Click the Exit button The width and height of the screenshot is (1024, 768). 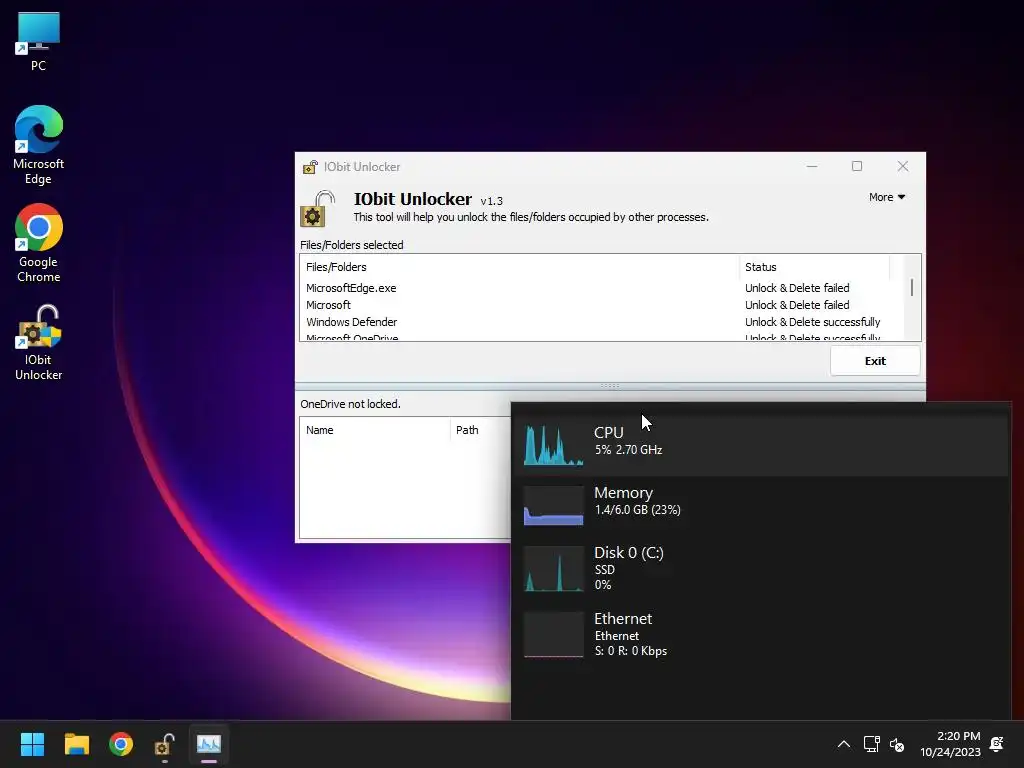click(x=875, y=361)
